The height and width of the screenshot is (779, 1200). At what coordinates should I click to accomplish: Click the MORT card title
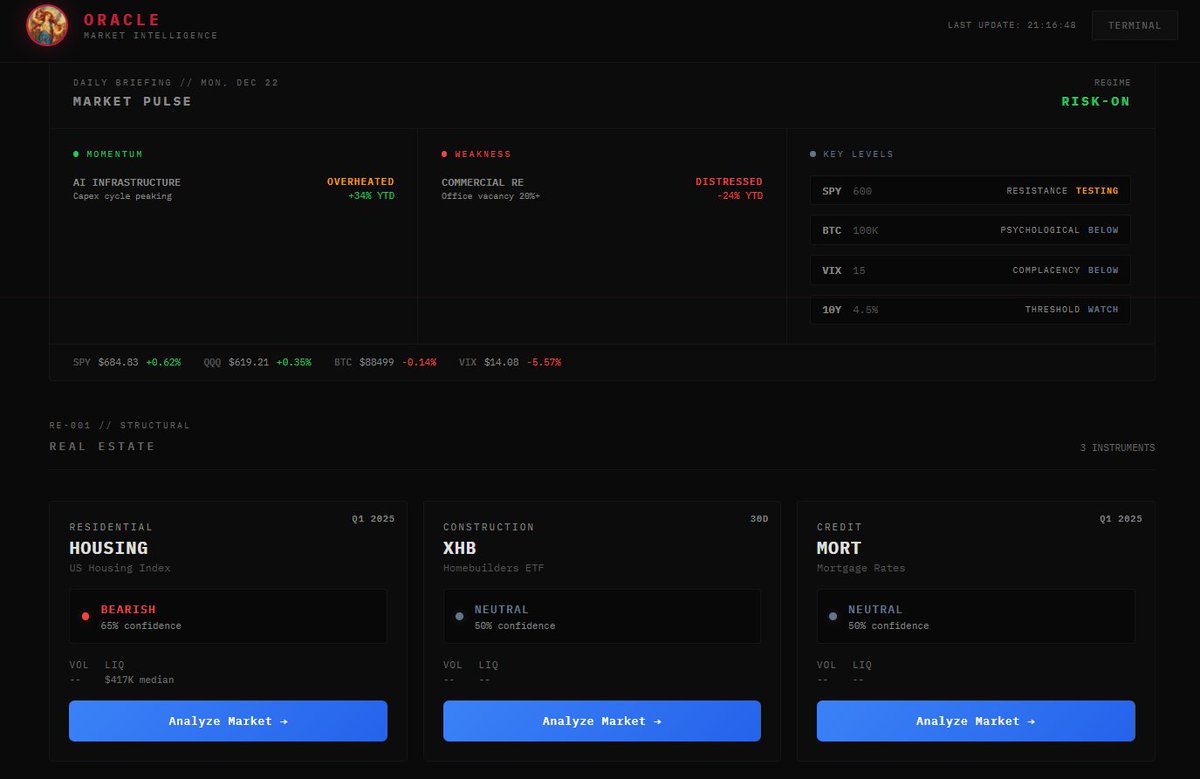coord(839,548)
